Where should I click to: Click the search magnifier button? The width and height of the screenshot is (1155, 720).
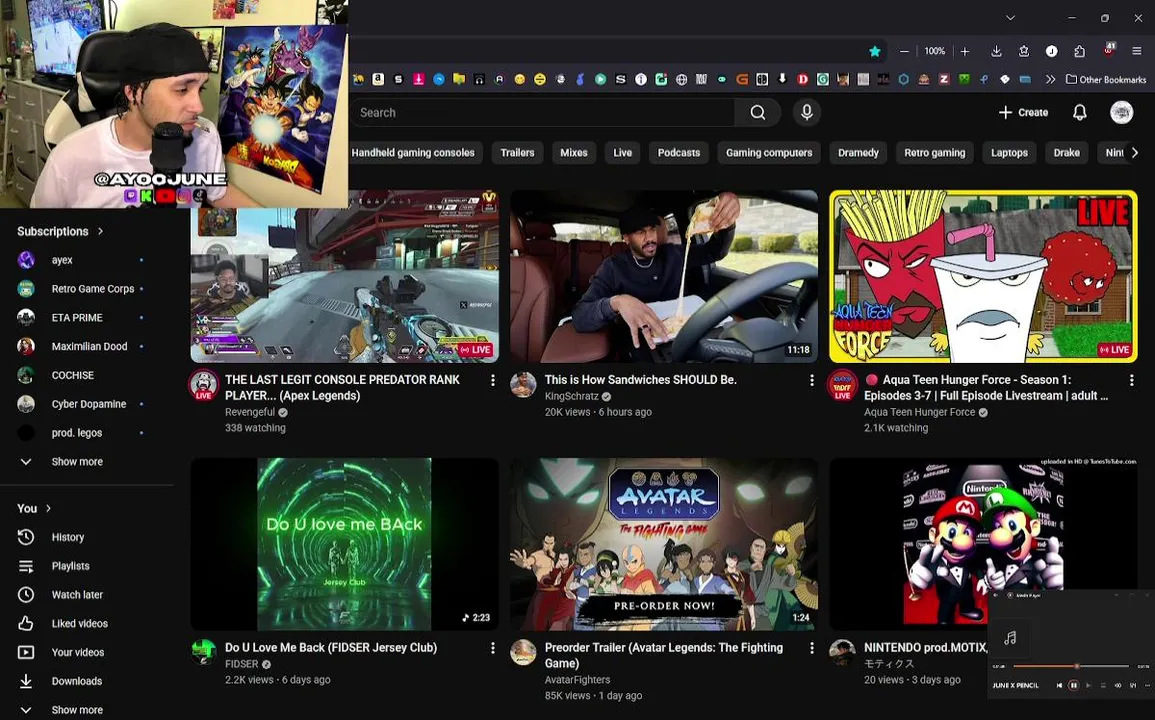click(x=757, y=112)
